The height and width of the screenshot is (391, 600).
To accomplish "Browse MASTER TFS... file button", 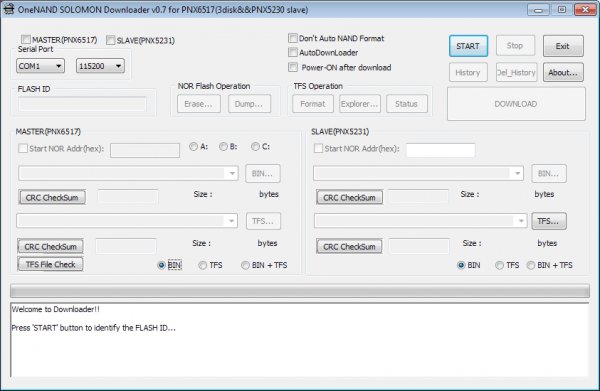I will pyautogui.click(x=263, y=221).
